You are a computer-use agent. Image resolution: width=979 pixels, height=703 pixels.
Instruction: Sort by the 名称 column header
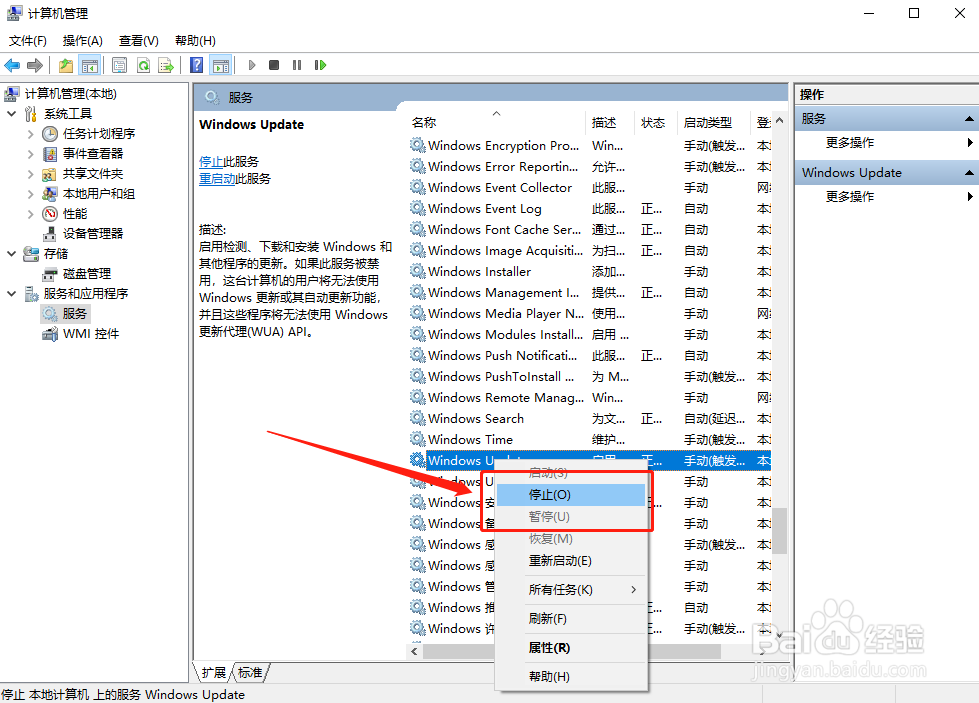[x=496, y=122]
